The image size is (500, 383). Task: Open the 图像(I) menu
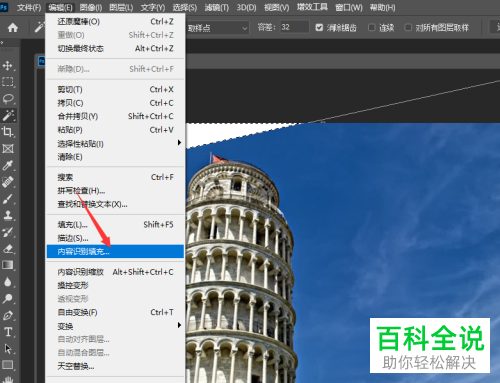click(91, 7)
